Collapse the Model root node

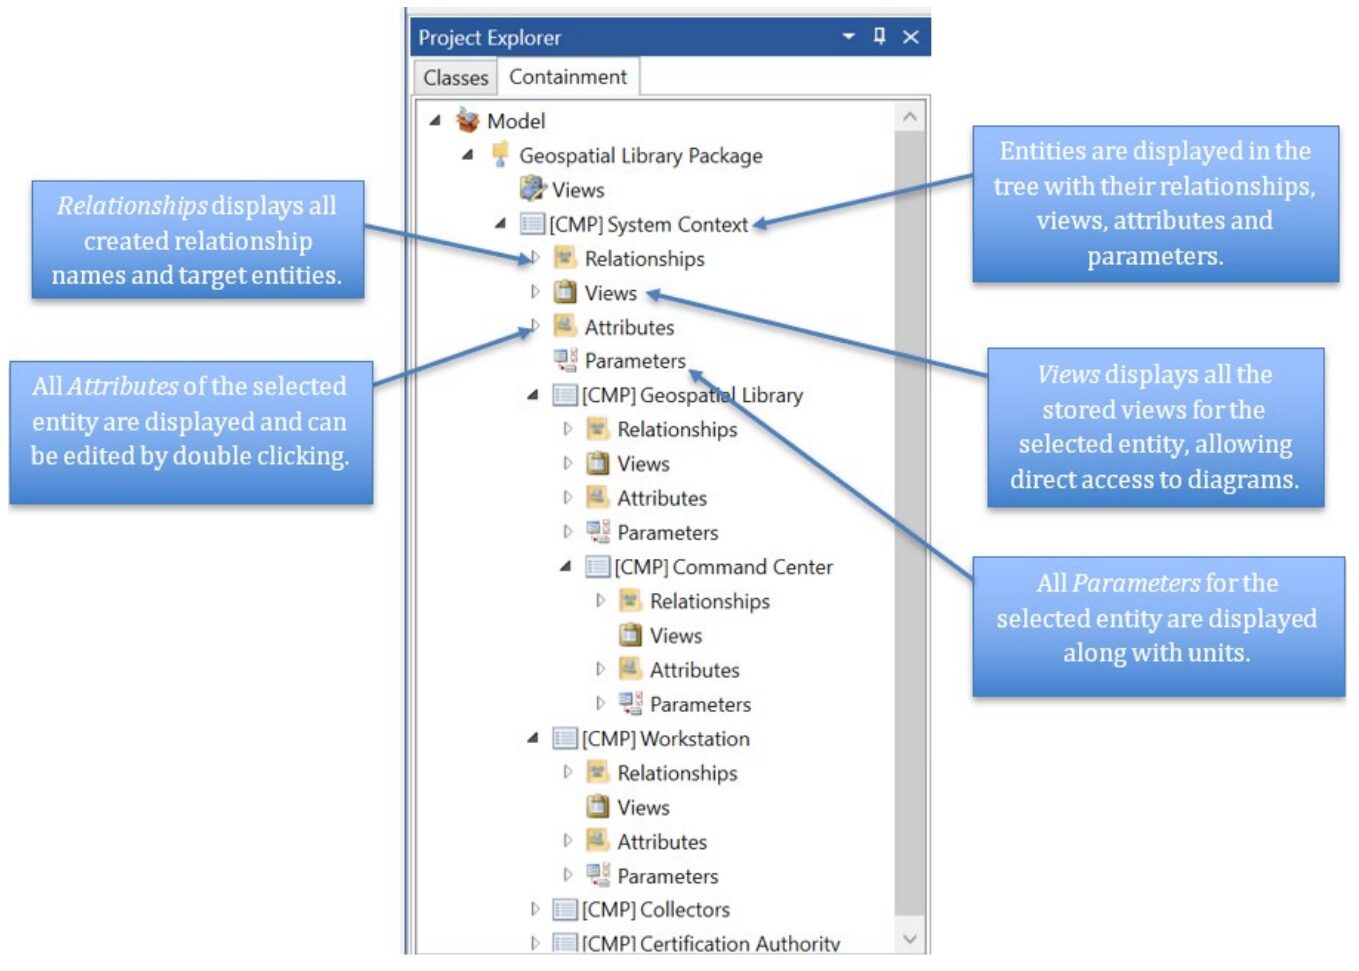click(x=435, y=121)
